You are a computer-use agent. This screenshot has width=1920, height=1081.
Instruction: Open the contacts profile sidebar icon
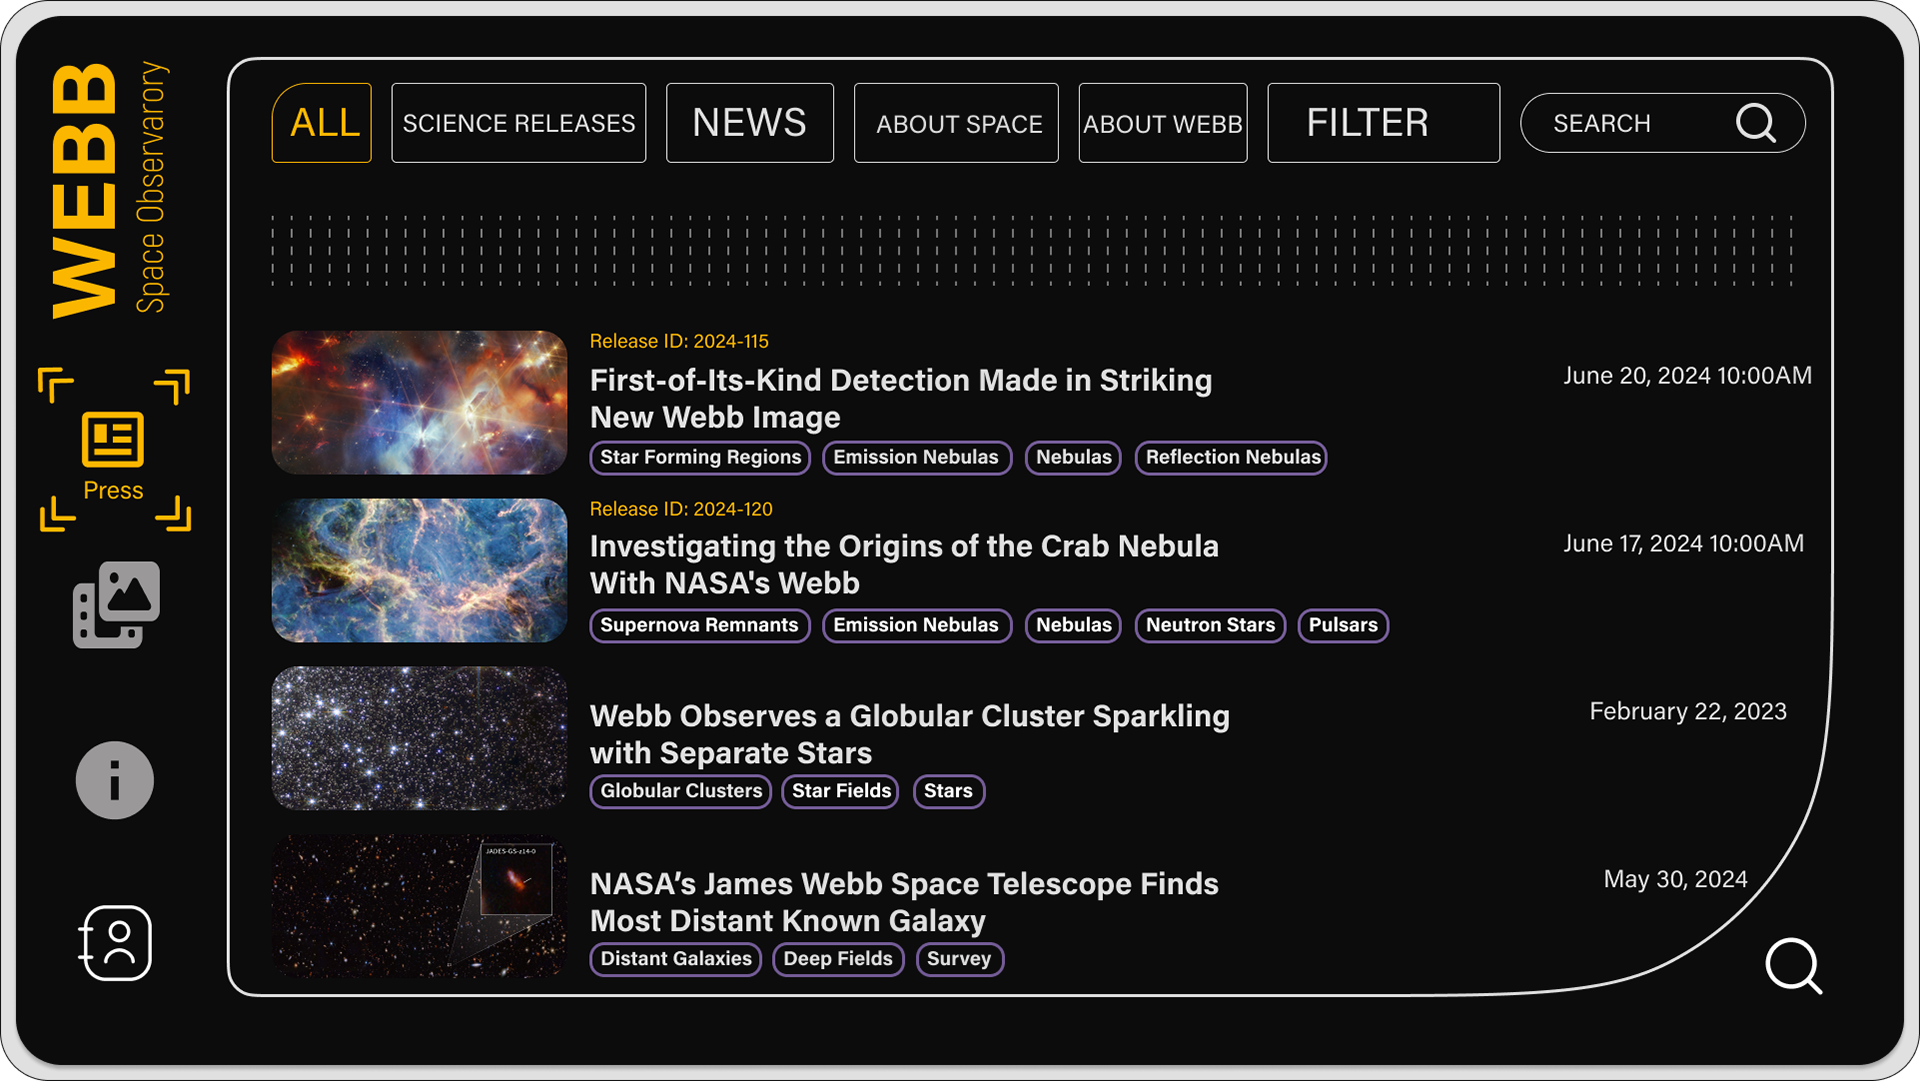point(115,943)
